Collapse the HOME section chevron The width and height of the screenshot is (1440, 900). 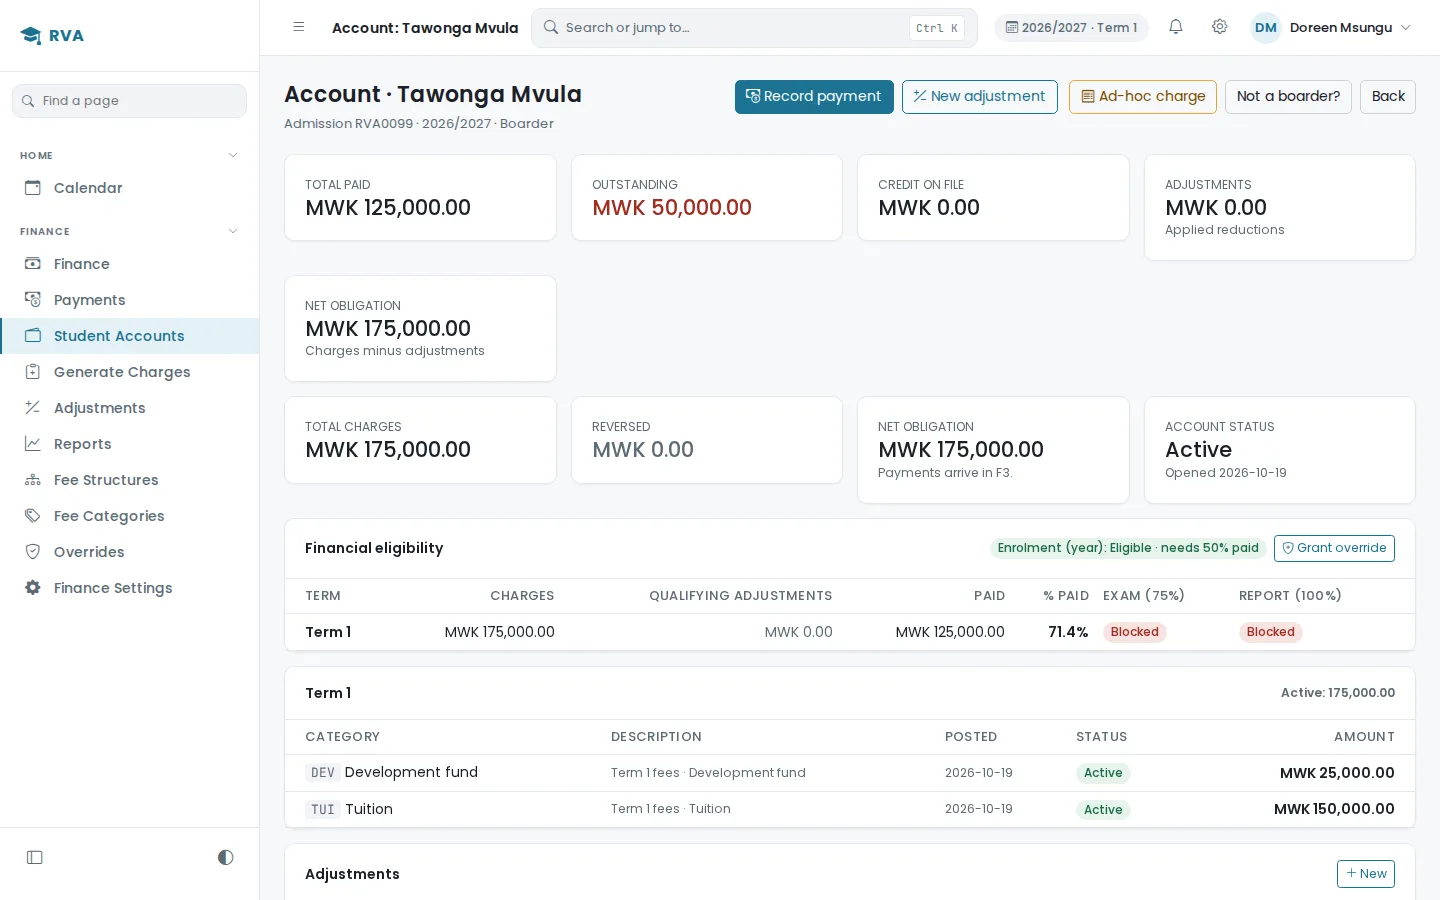(233, 156)
